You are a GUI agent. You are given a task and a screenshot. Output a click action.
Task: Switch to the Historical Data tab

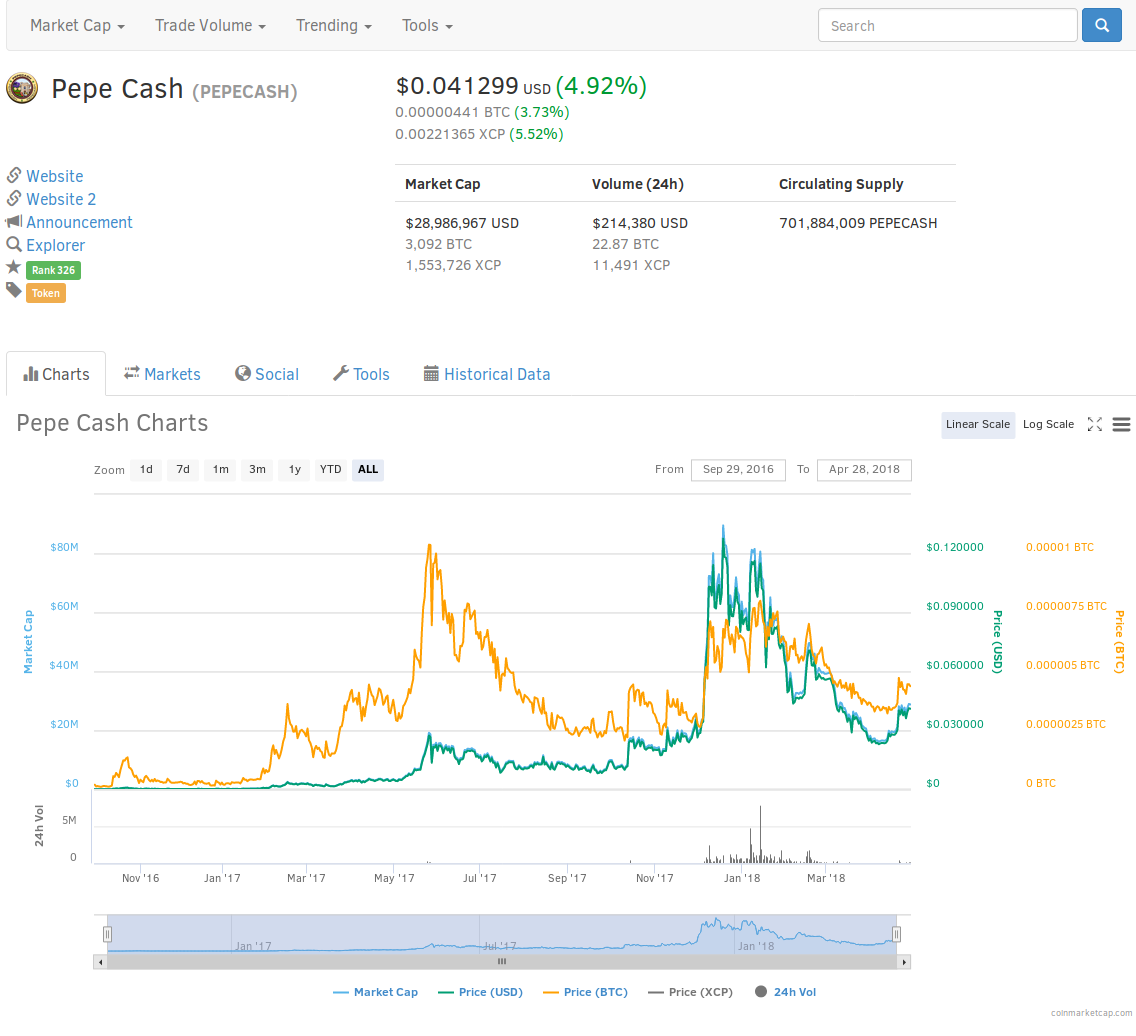pyautogui.click(x=487, y=374)
